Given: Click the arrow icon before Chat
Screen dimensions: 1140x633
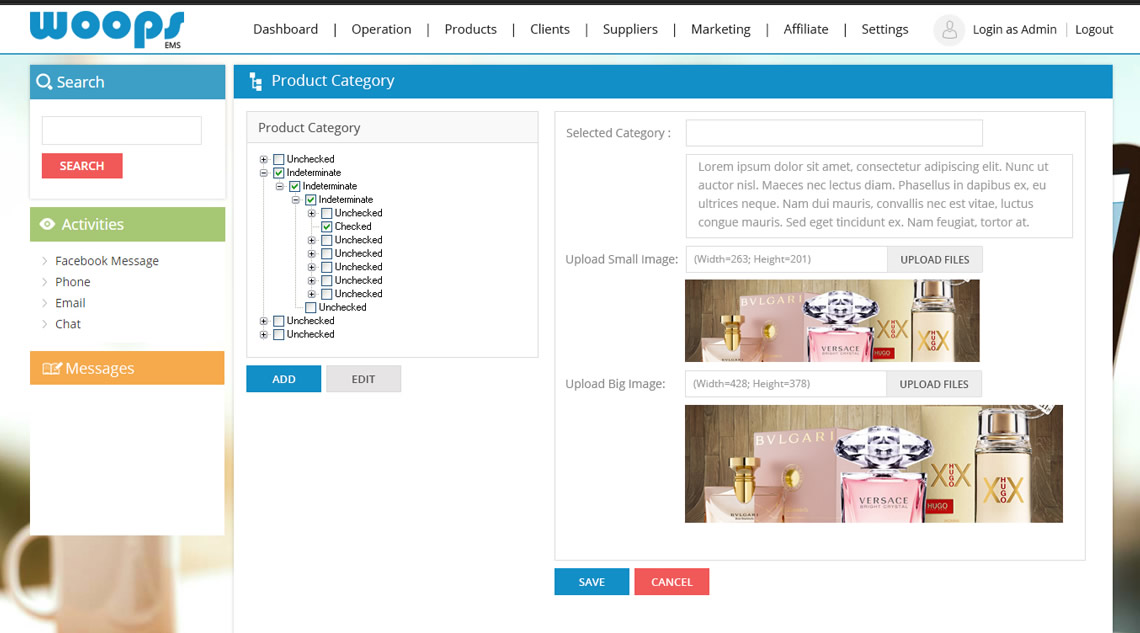Looking at the screenshot, I should coord(44,324).
